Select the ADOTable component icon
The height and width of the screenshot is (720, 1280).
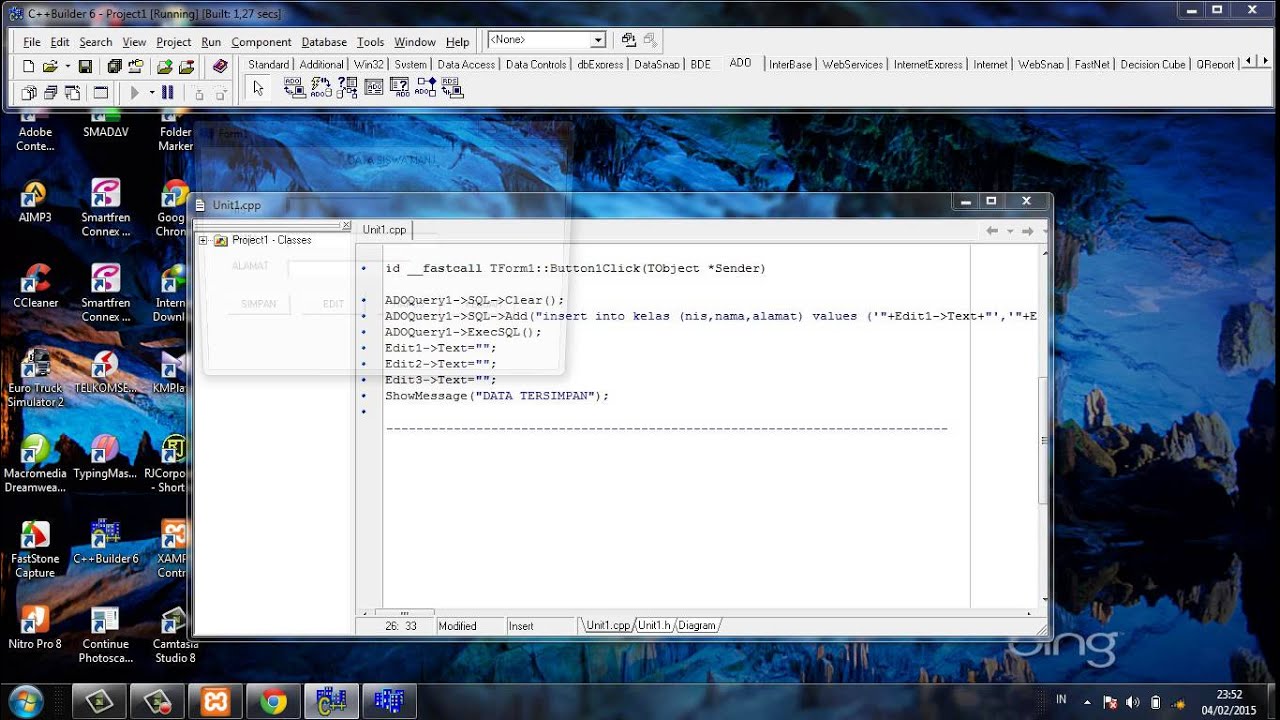click(x=373, y=88)
